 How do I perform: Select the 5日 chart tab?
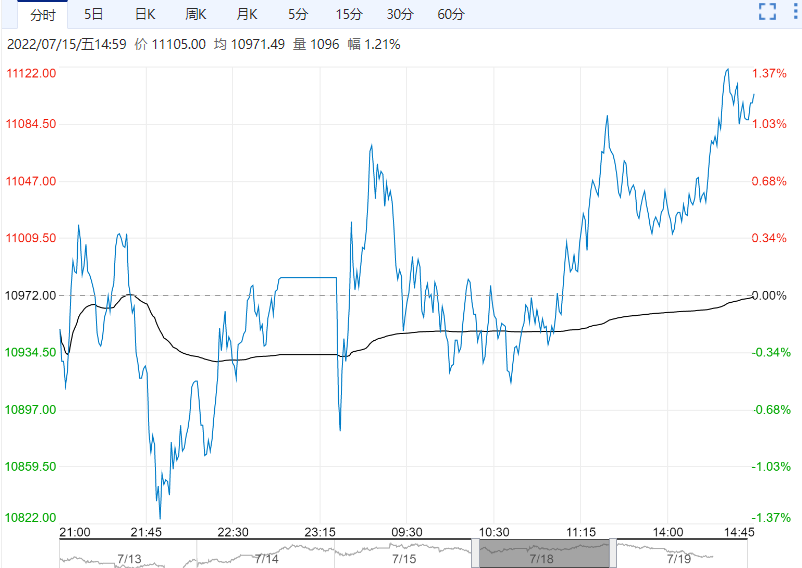click(x=93, y=14)
